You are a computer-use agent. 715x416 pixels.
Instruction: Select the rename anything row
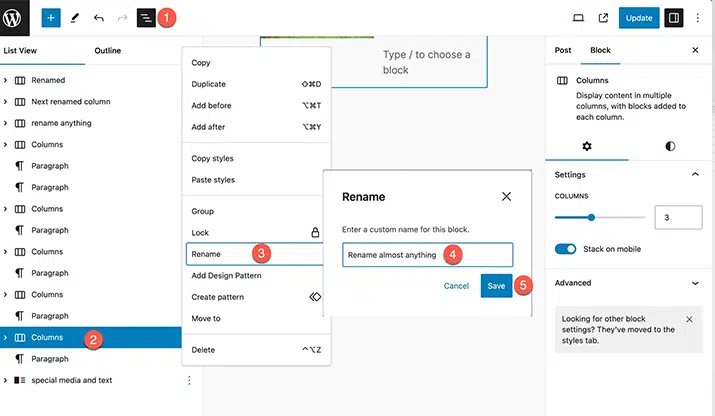coord(91,123)
